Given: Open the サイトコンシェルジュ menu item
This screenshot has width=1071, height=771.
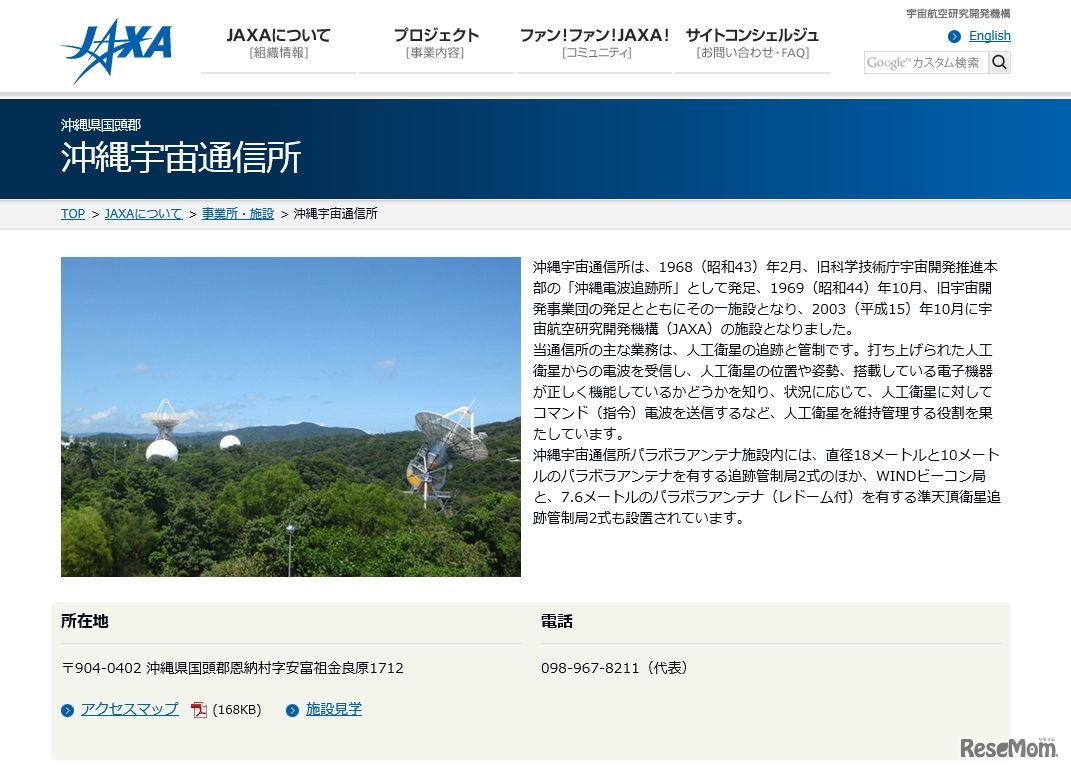Looking at the screenshot, I should (x=752, y=38).
